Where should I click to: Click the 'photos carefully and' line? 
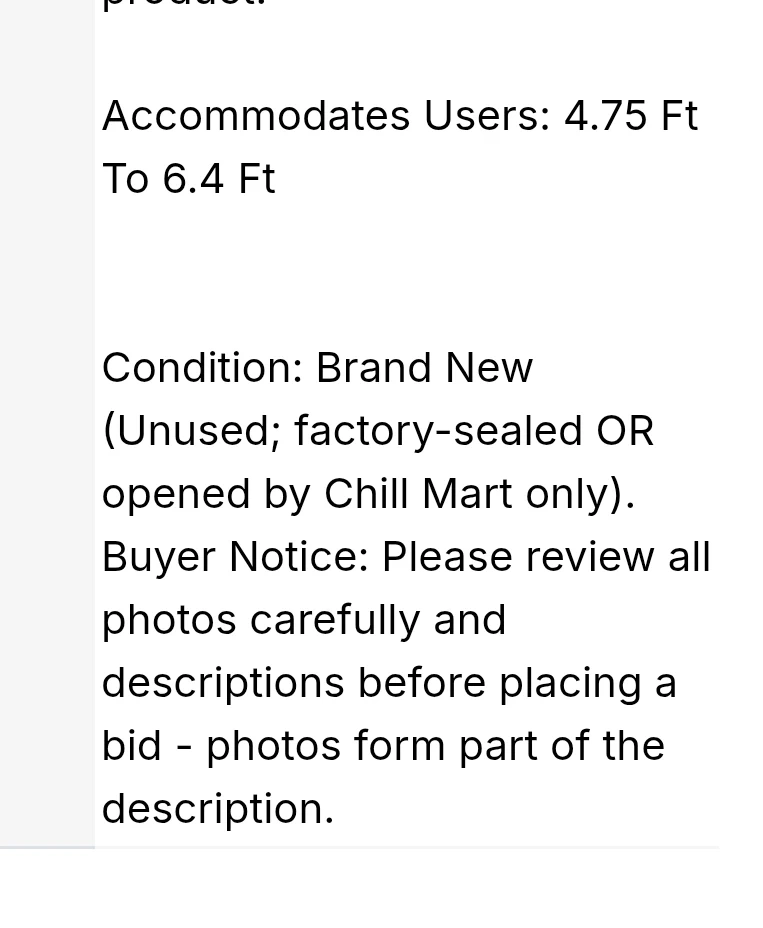(x=304, y=620)
